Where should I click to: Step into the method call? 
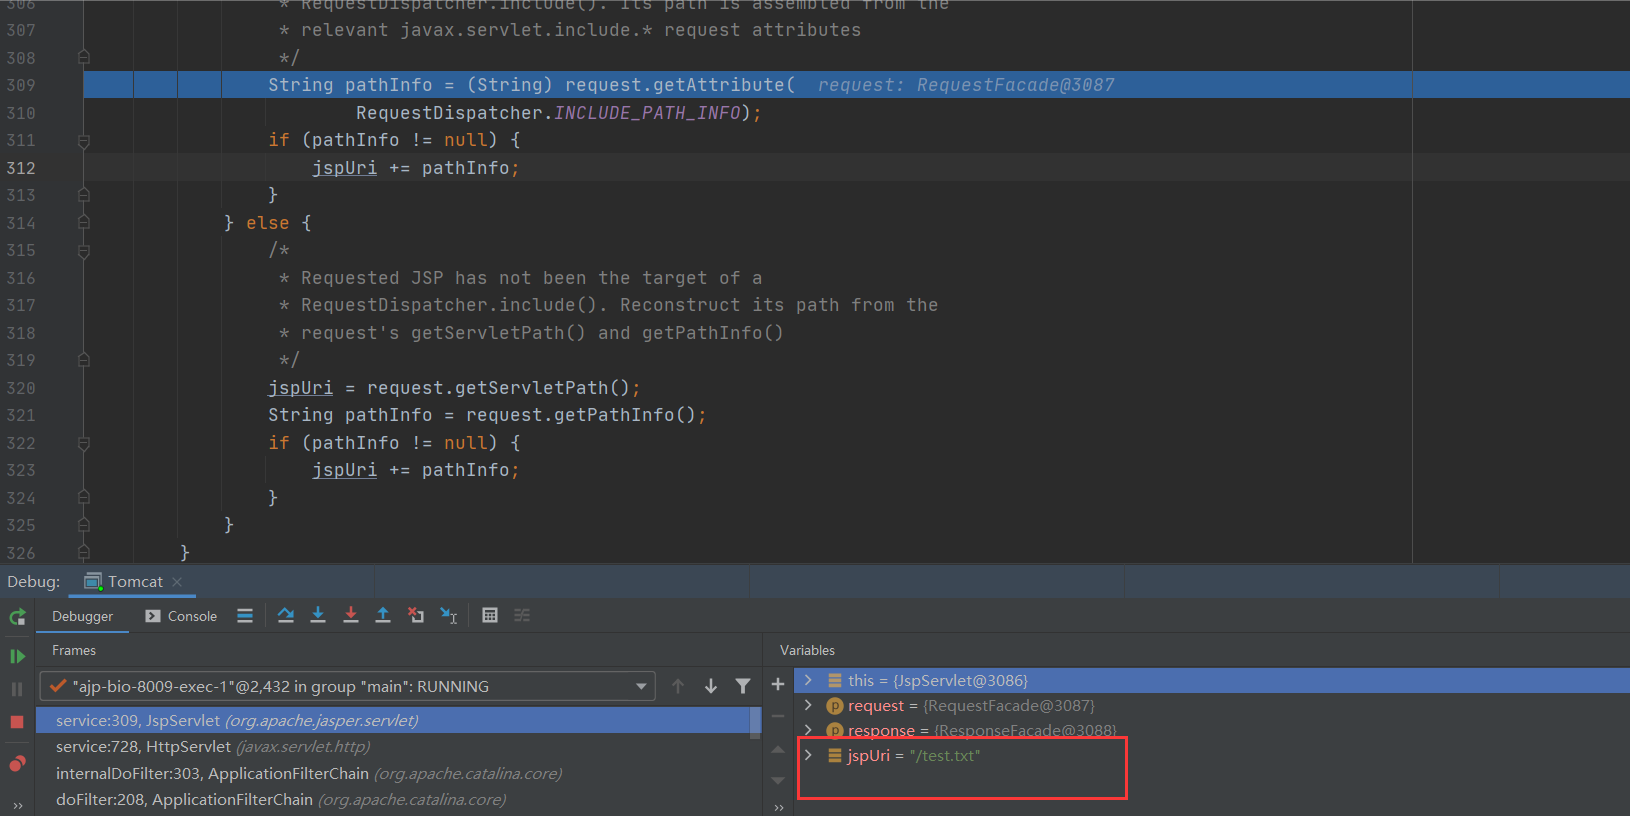(318, 616)
